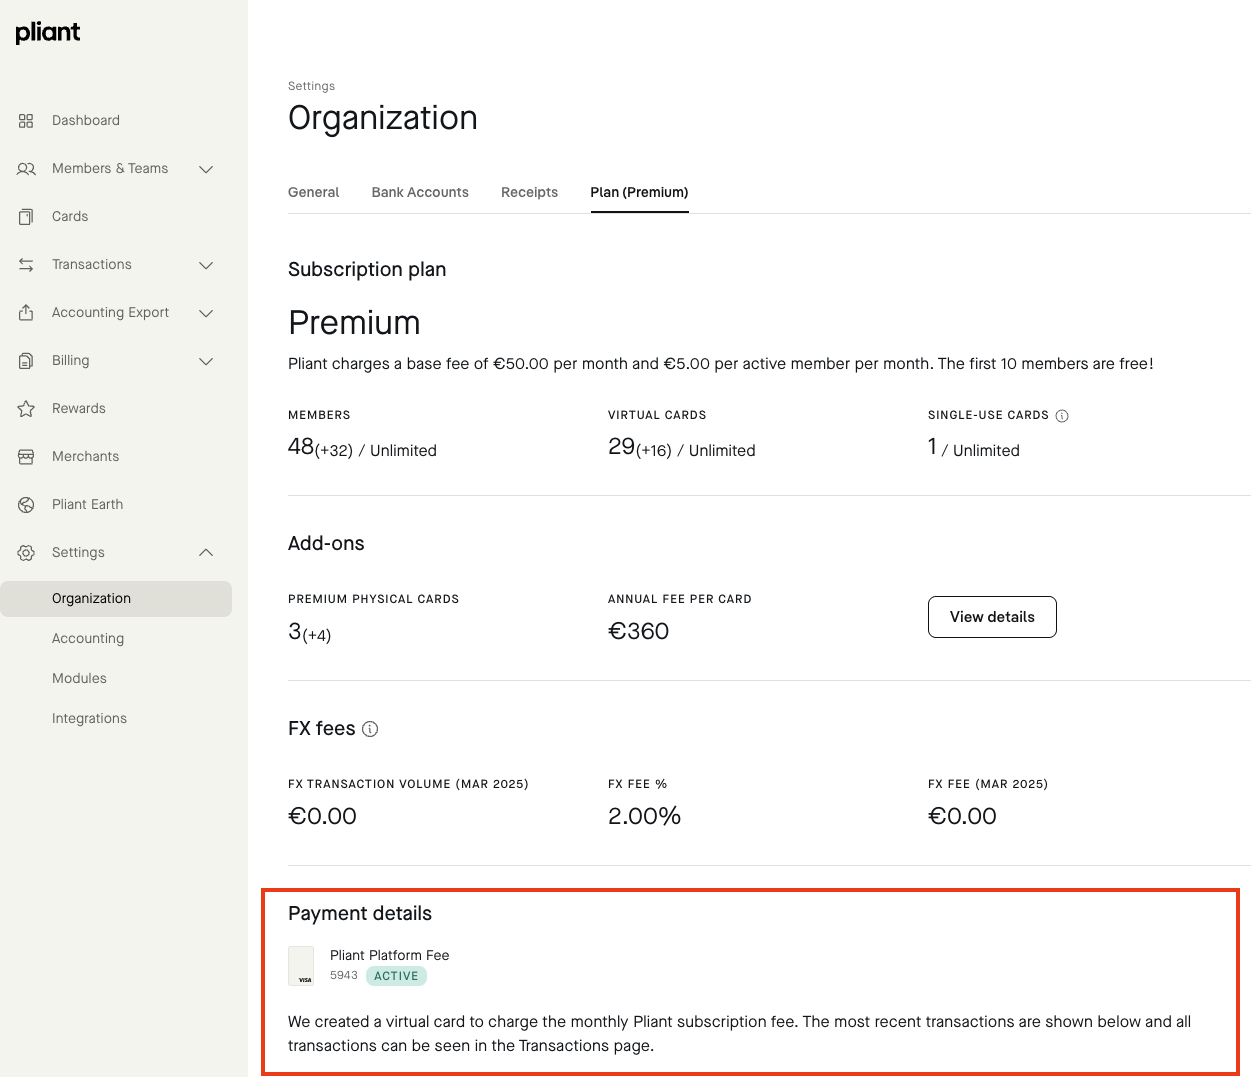Click info icon beside FX fees heading

370,729
